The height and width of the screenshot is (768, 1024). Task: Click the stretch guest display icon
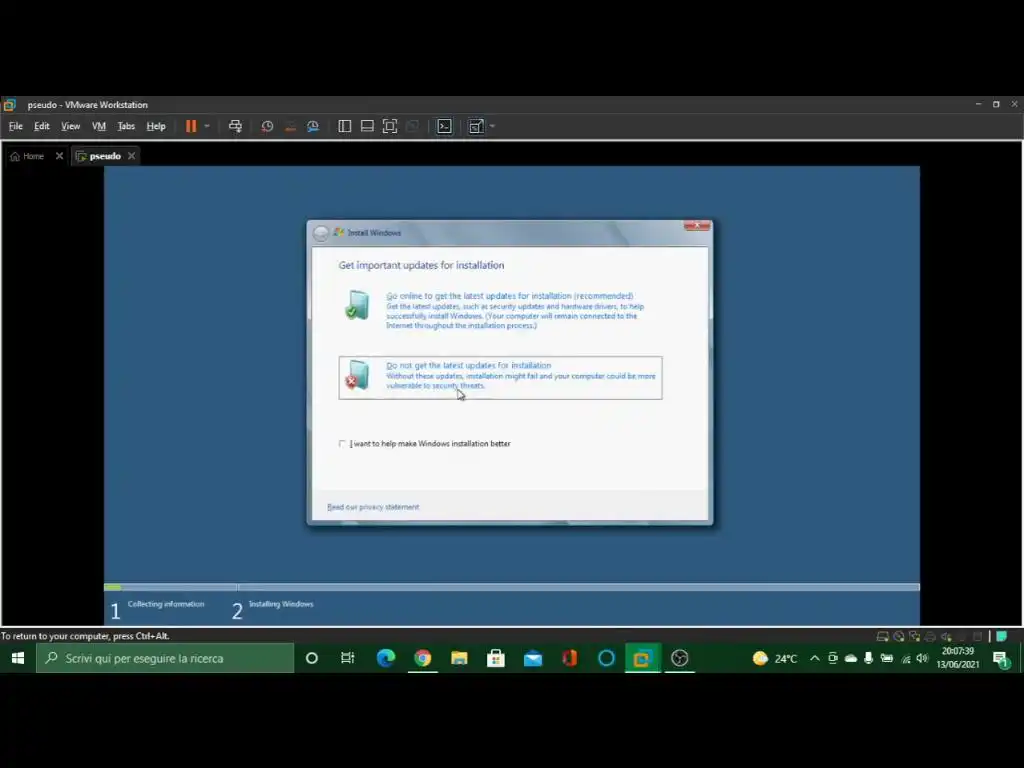pyautogui.click(x=476, y=126)
